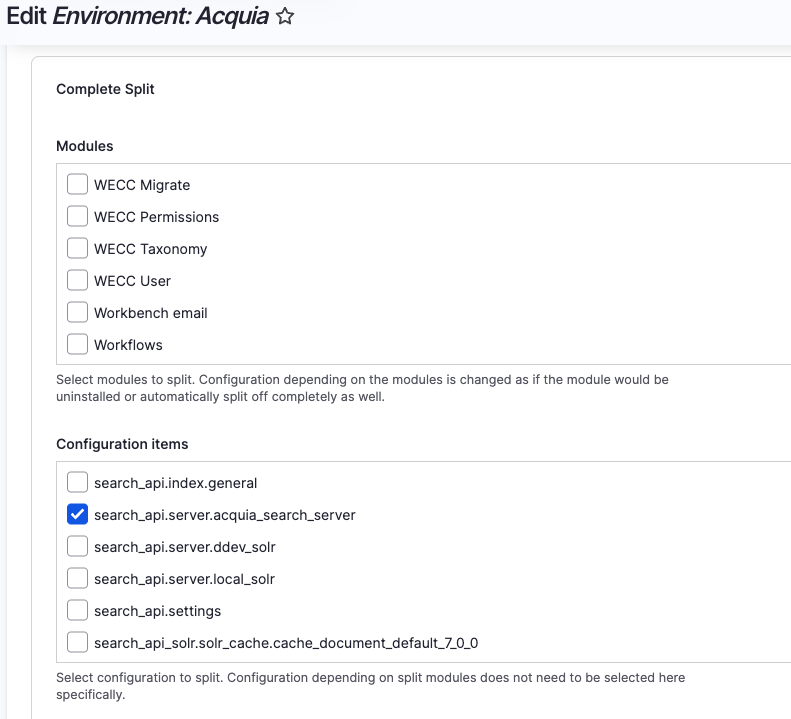The width and height of the screenshot is (791, 719).
Task: Toggle the search_api.settings checkbox
Action: coord(77,610)
